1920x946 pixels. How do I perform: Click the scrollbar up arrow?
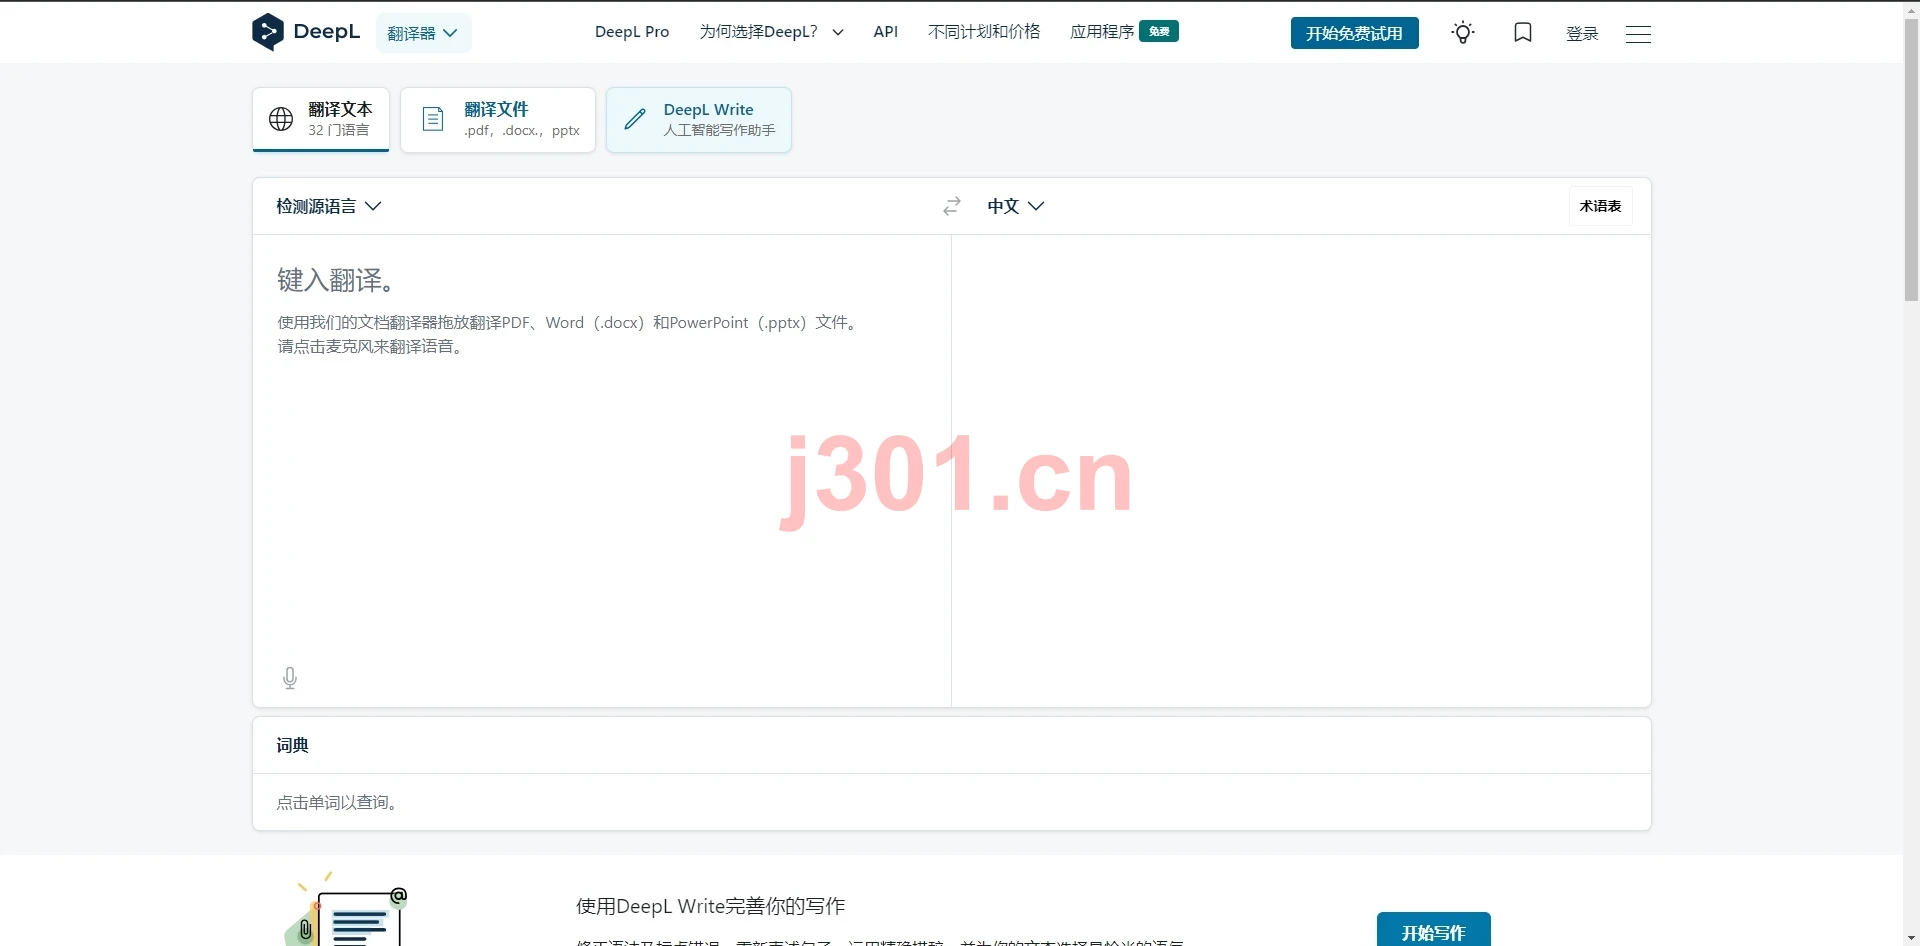pyautogui.click(x=1911, y=9)
